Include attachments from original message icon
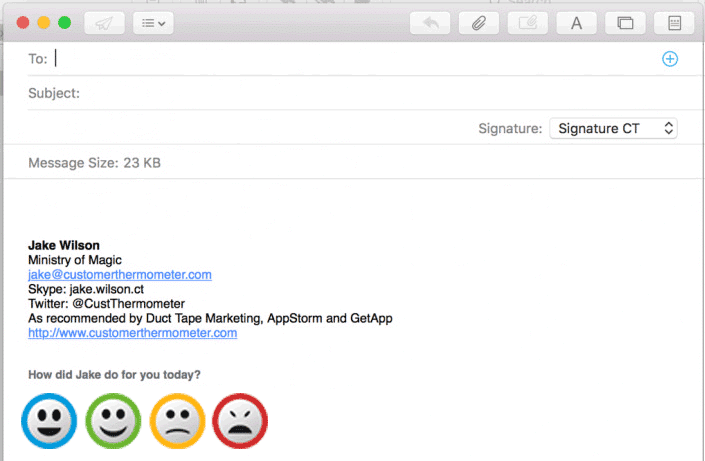The width and height of the screenshot is (705, 461). coord(528,23)
